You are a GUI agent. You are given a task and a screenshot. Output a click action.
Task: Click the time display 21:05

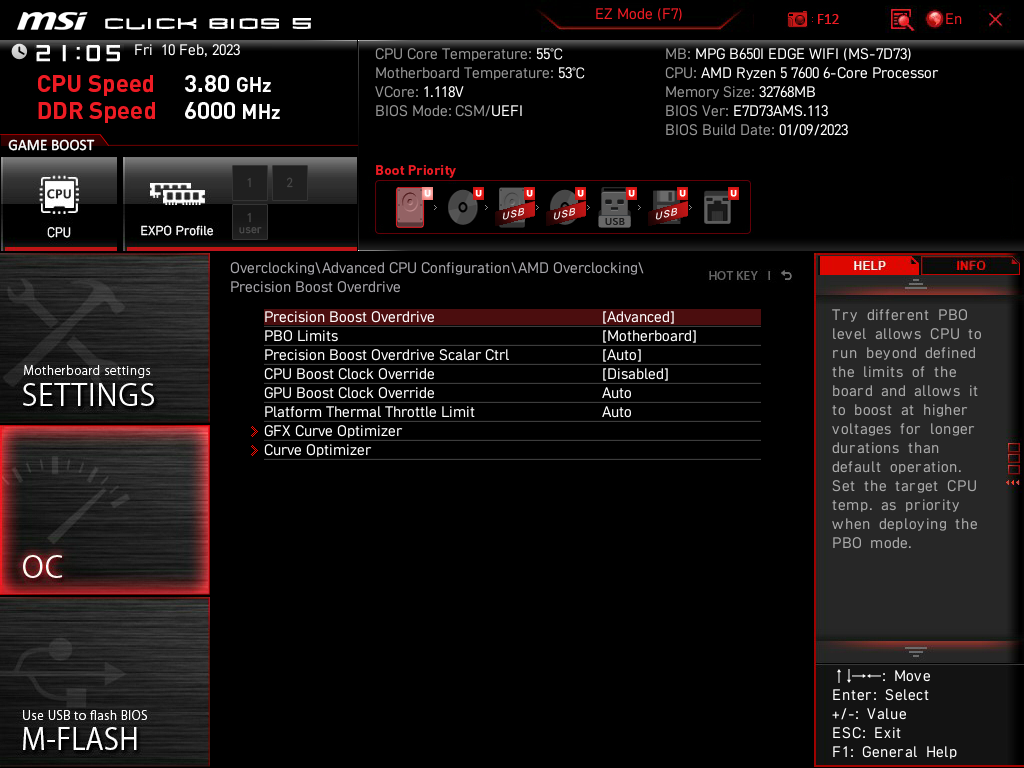[x=78, y=53]
